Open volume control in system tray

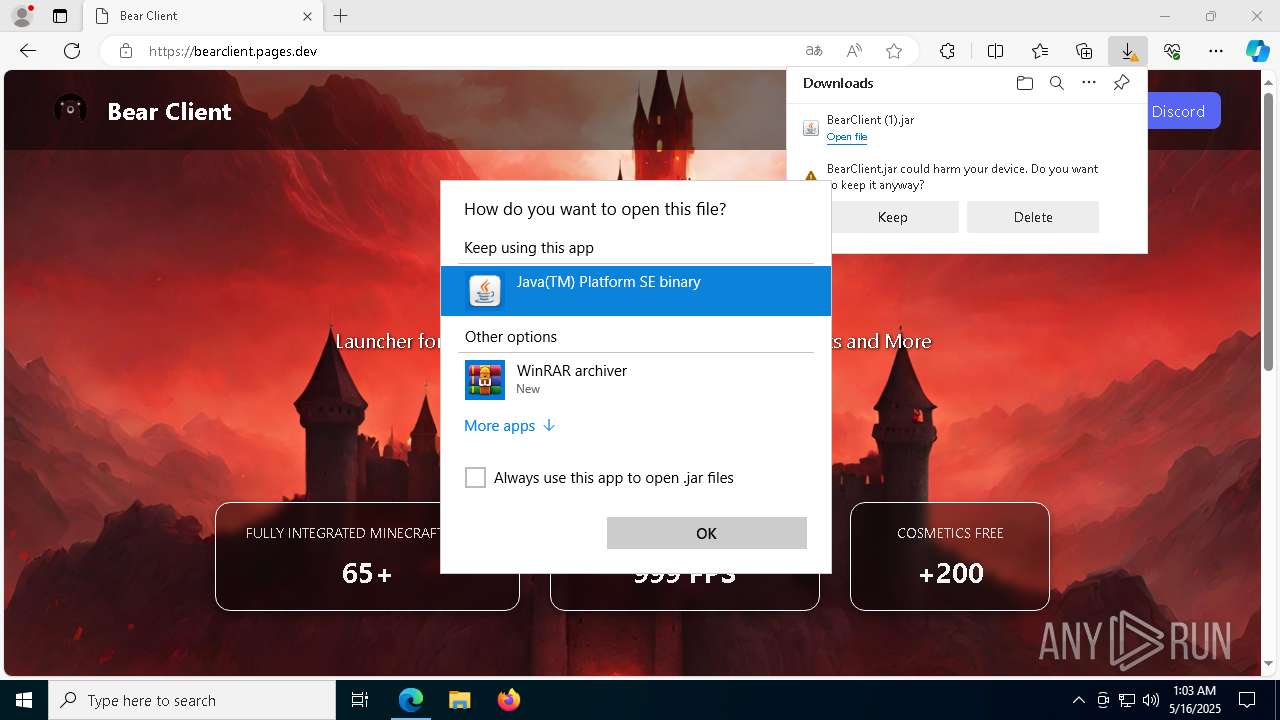(x=1150, y=700)
